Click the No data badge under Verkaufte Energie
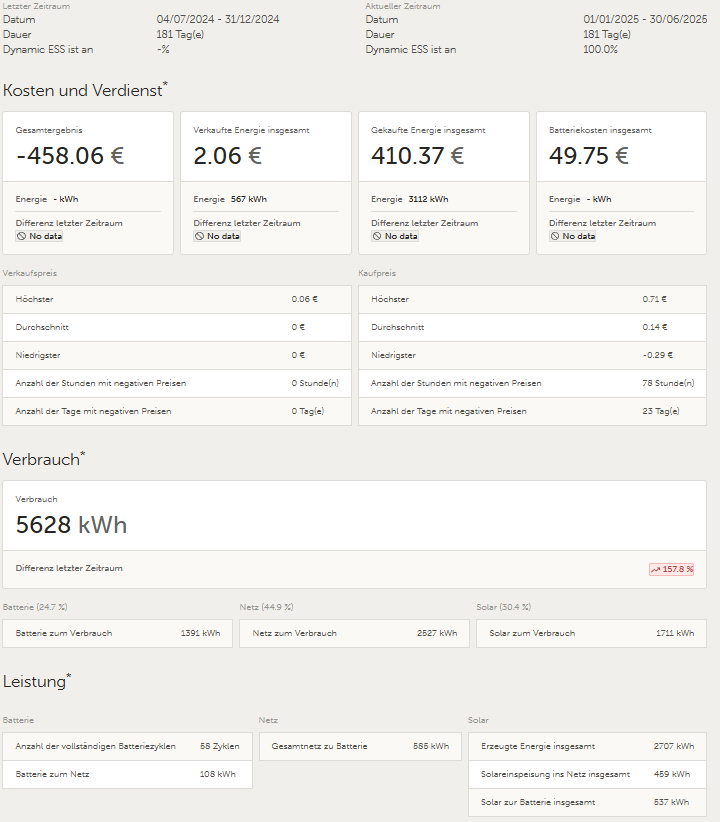 [x=217, y=236]
